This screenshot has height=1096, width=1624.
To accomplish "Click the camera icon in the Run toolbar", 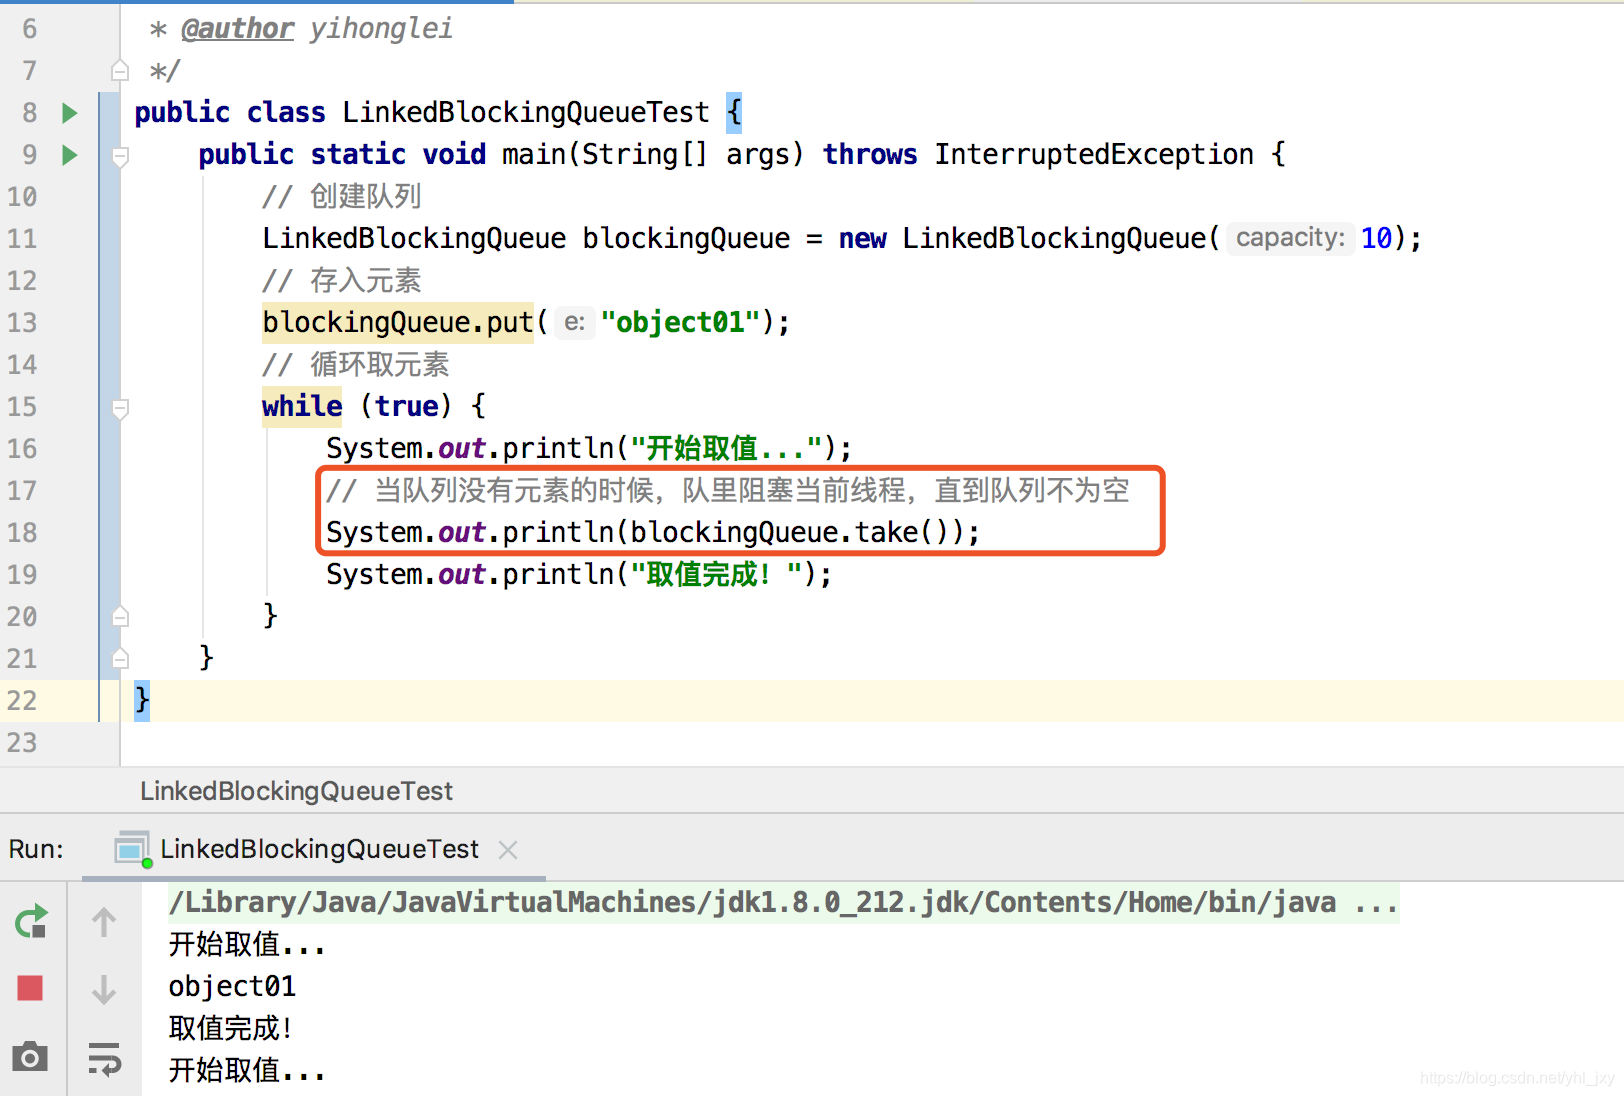I will point(31,1057).
